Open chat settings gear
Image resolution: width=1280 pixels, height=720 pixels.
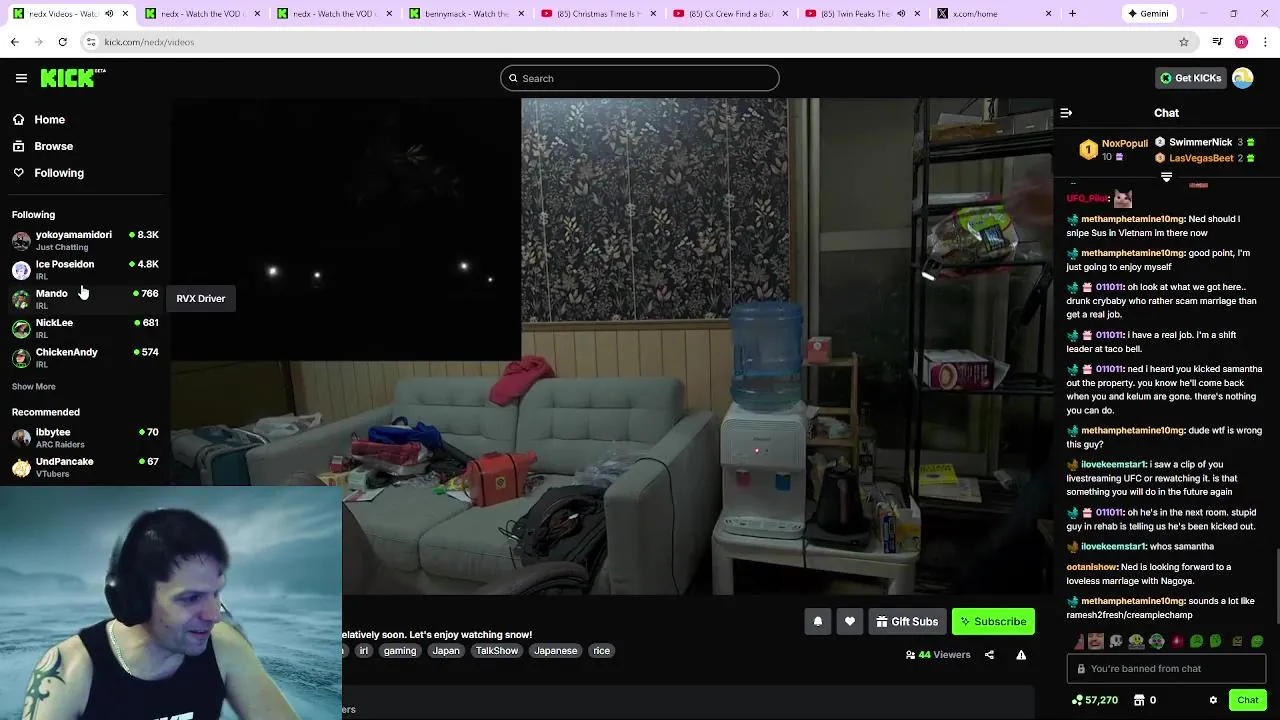click(x=1213, y=700)
